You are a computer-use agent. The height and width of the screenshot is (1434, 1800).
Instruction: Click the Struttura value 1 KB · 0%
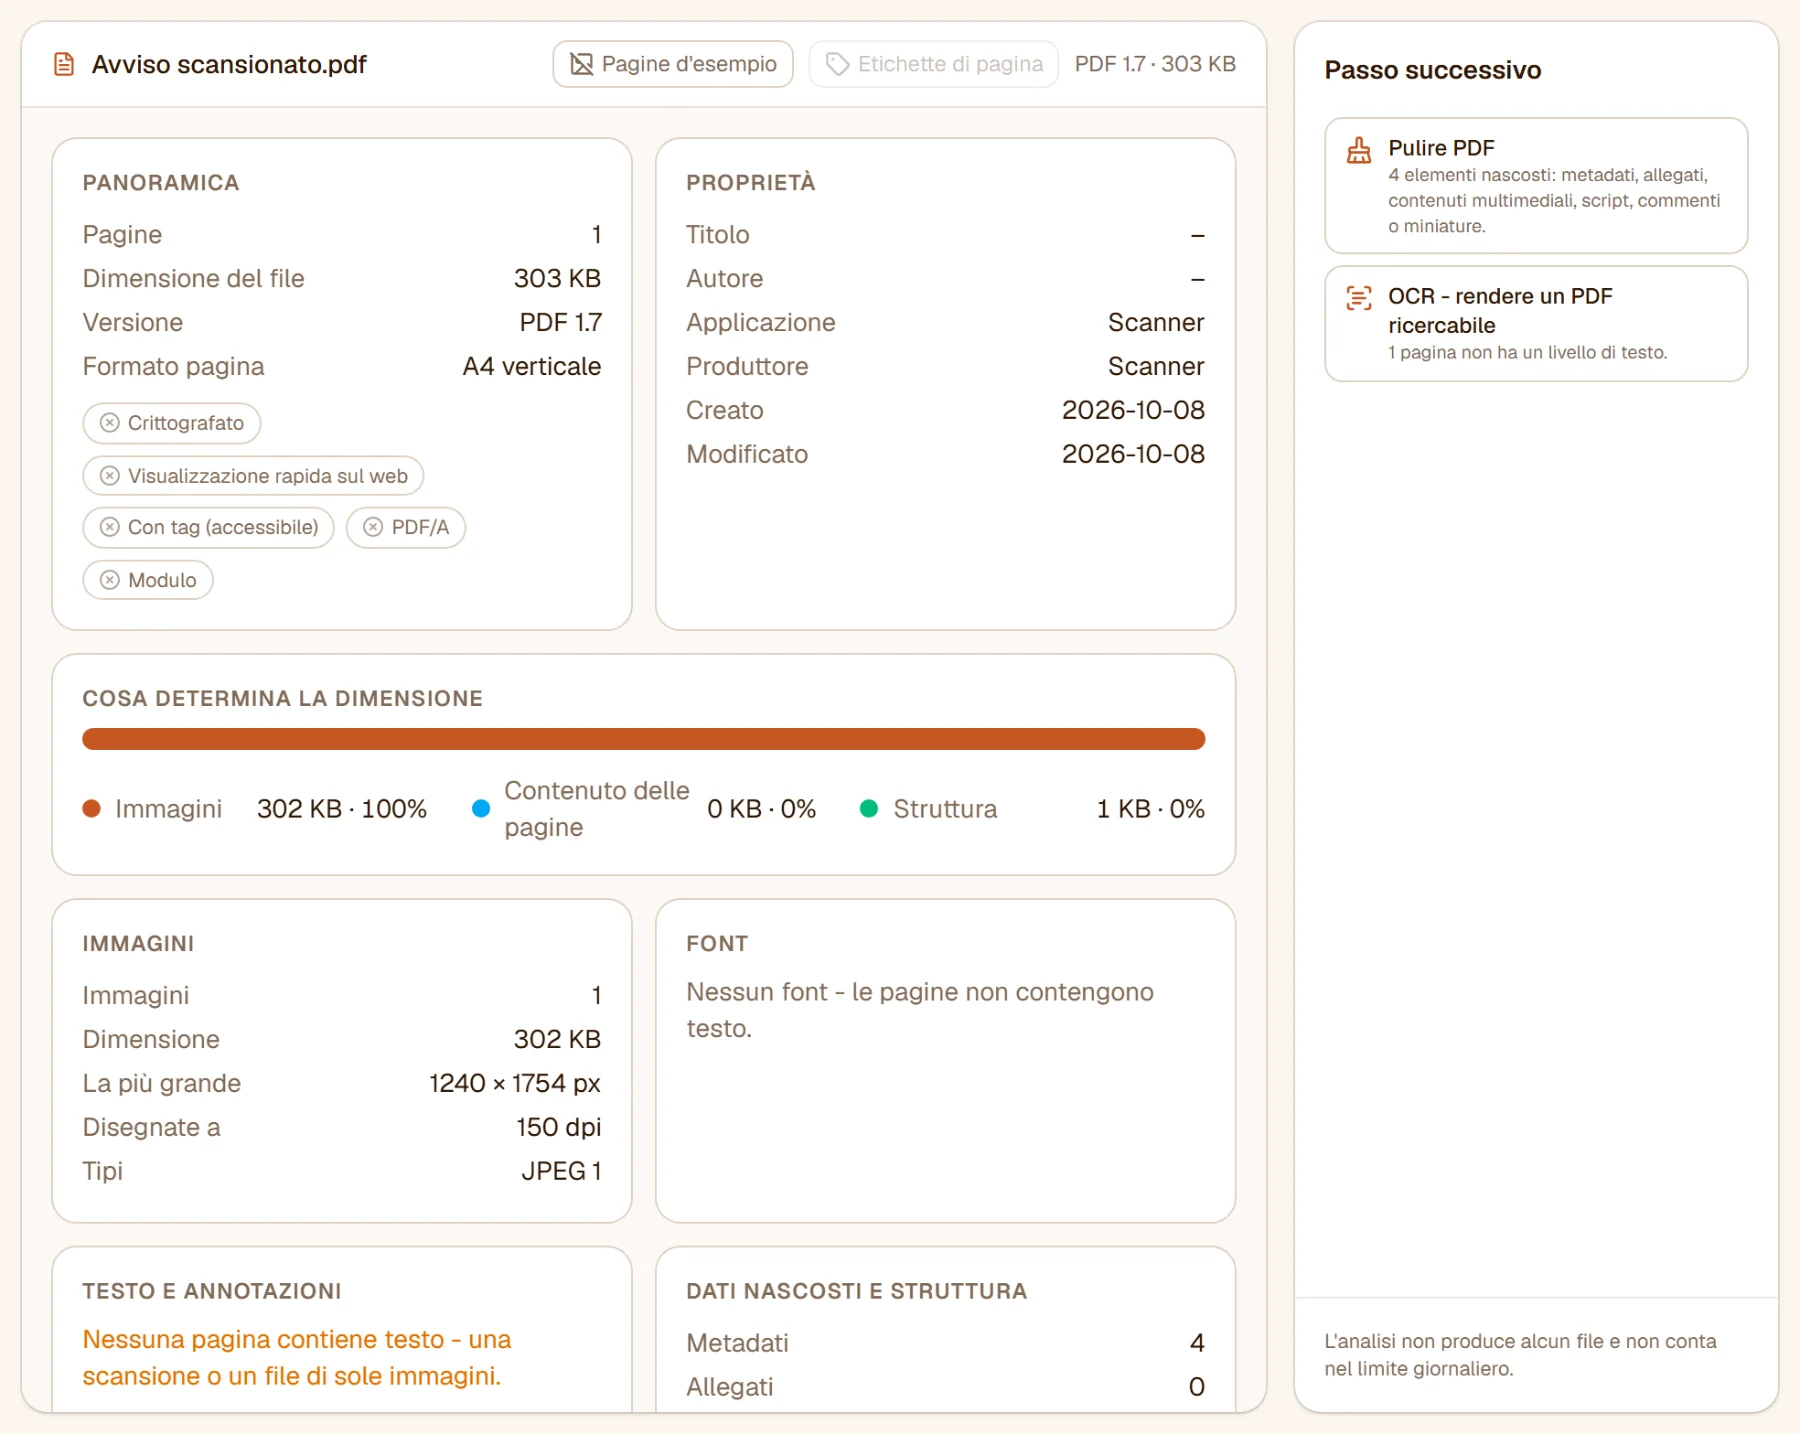(x=1151, y=809)
